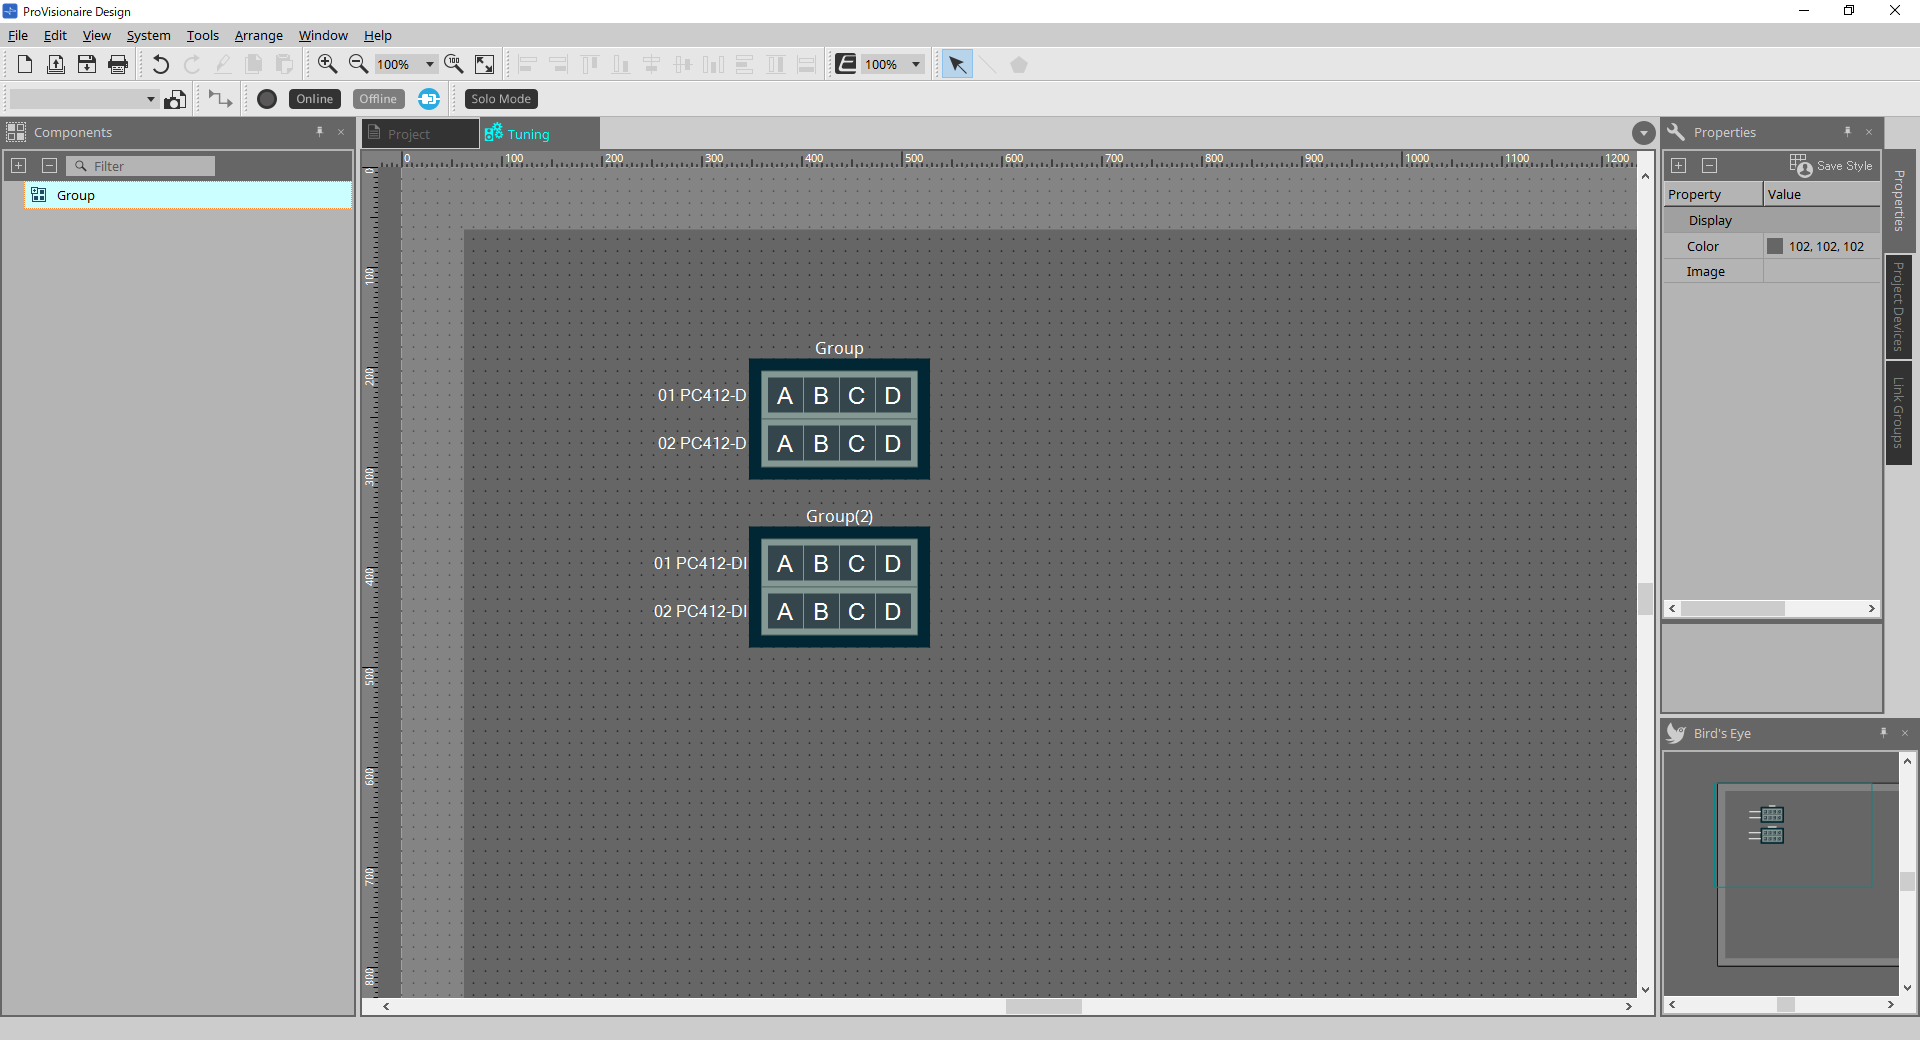
Task: Open the Project Devices side tab
Action: click(1898, 307)
